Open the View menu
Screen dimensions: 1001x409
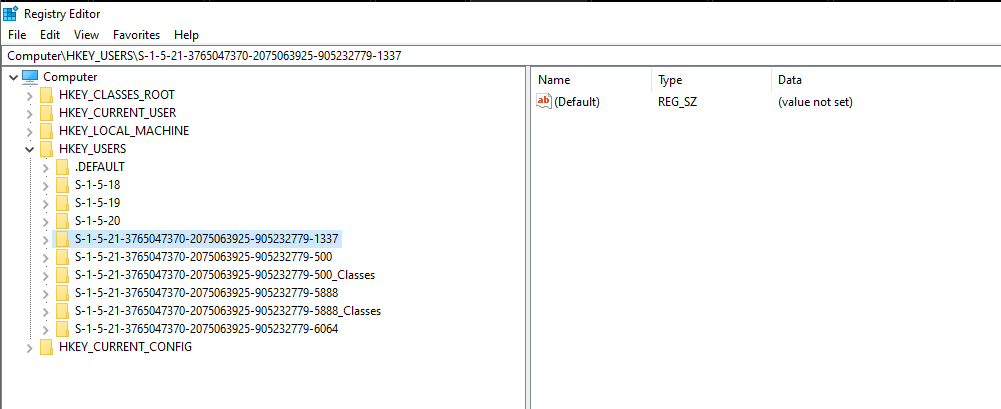(86, 34)
